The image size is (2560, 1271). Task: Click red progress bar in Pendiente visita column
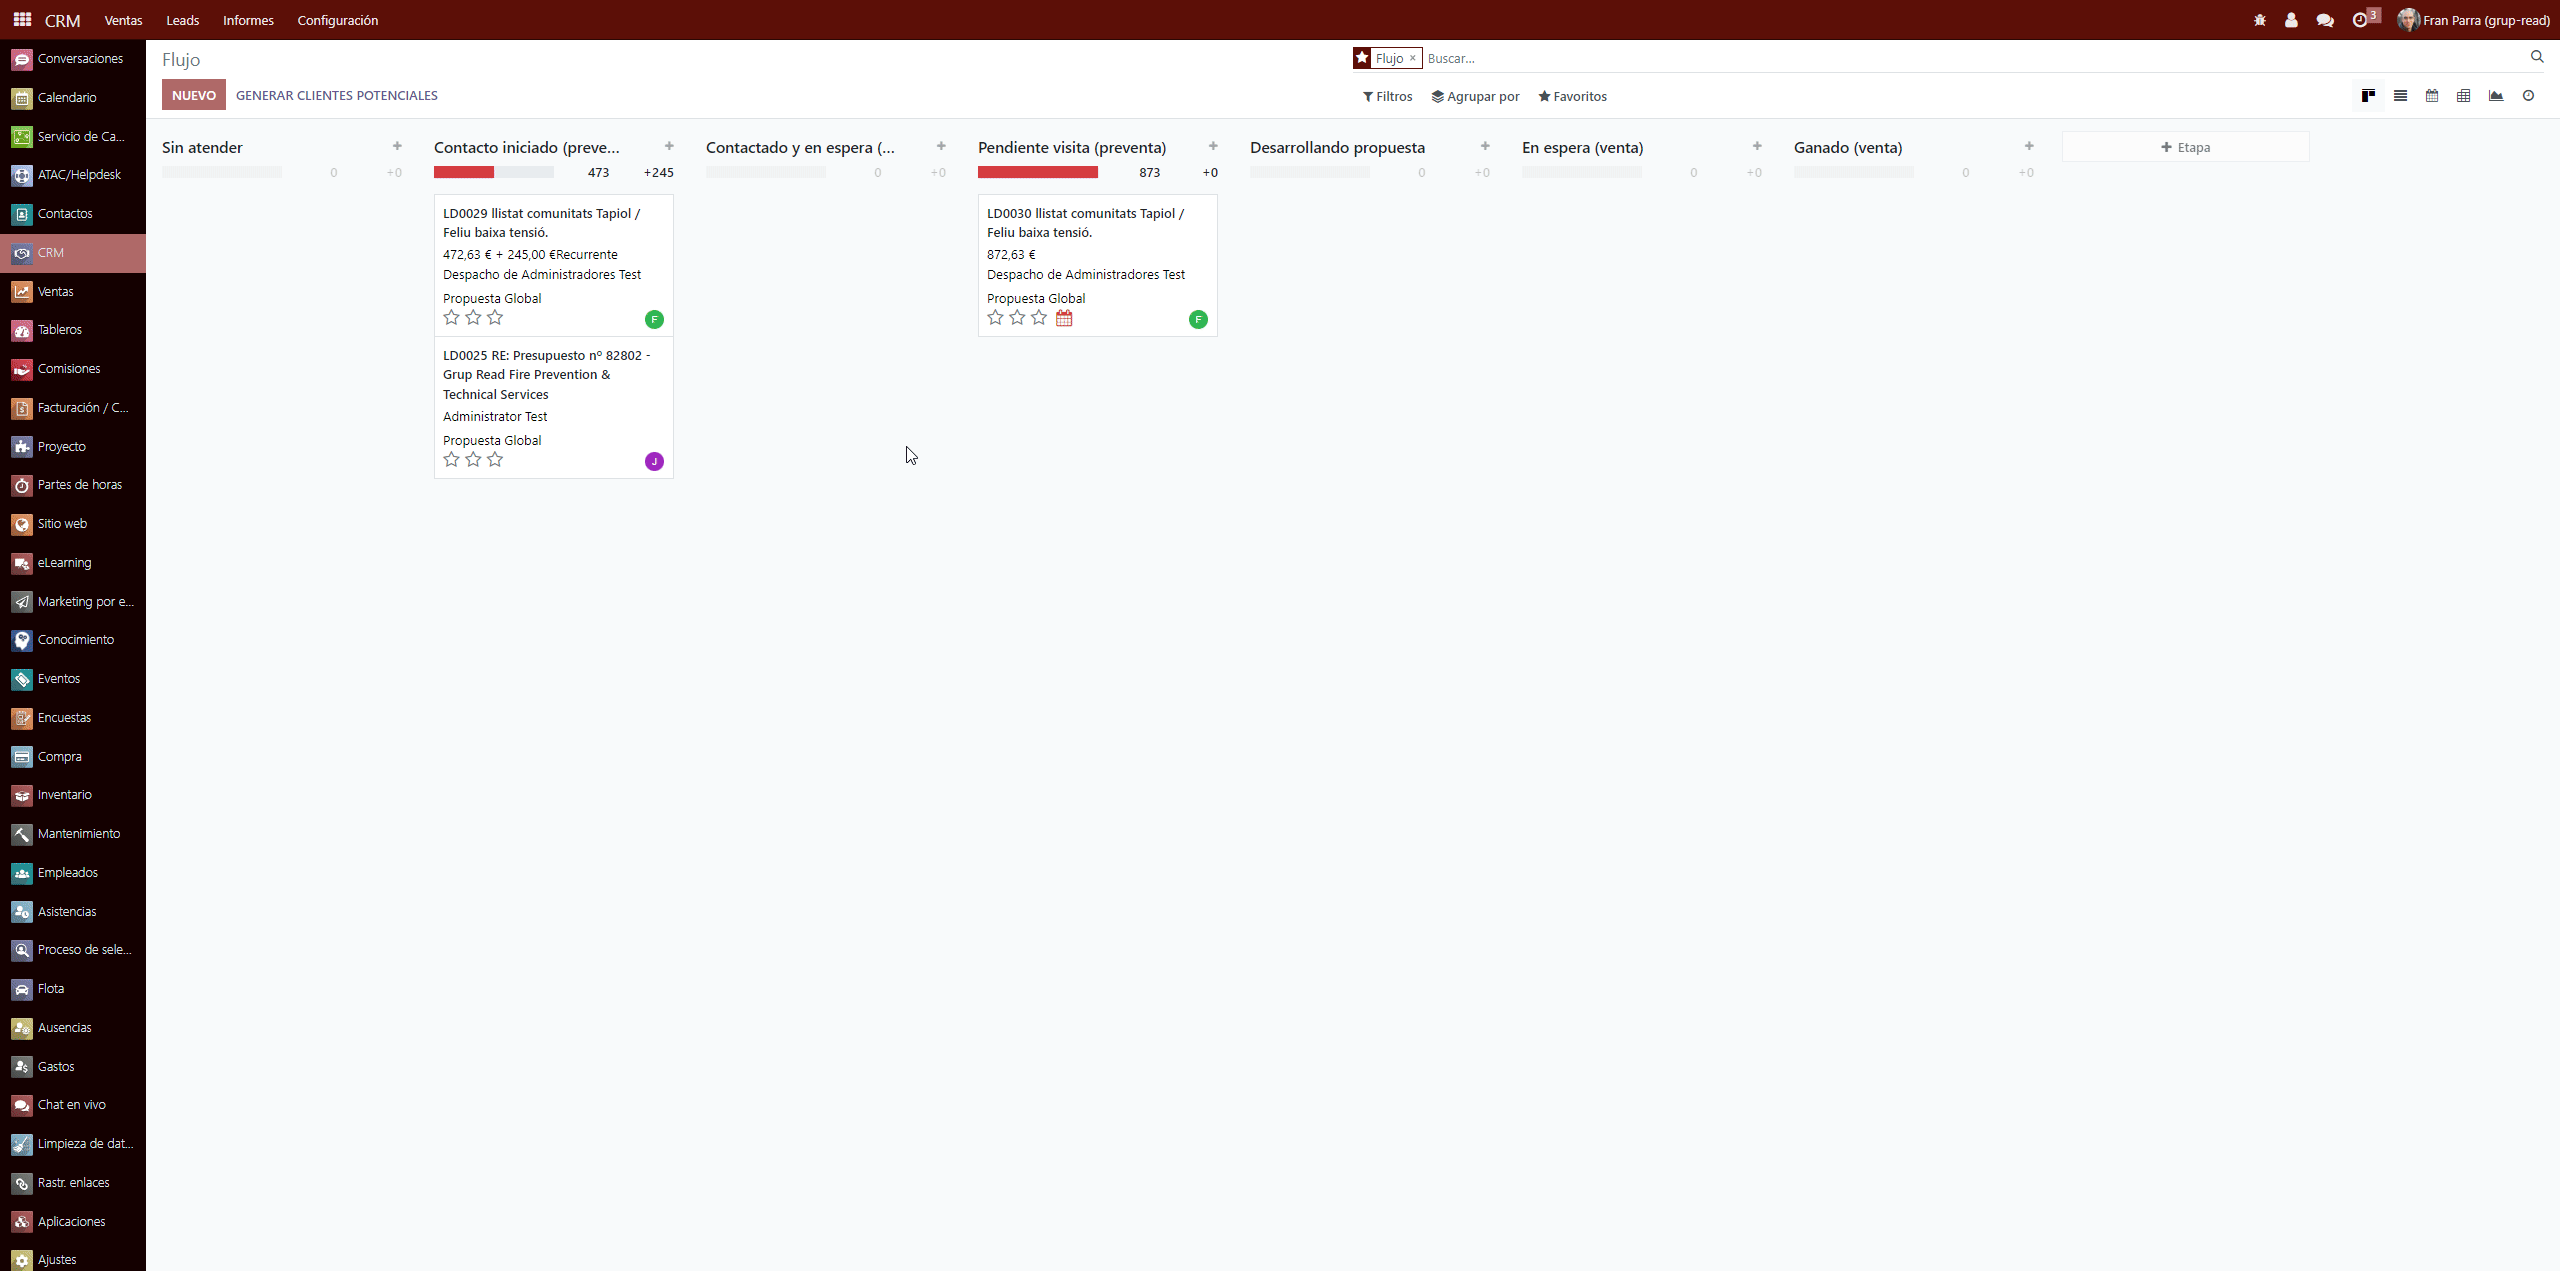pyautogui.click(x=1037, y=172)
